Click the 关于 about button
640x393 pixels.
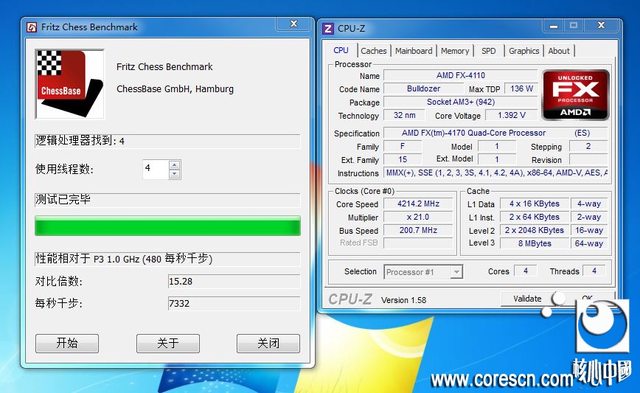click(x=168, y=343)
